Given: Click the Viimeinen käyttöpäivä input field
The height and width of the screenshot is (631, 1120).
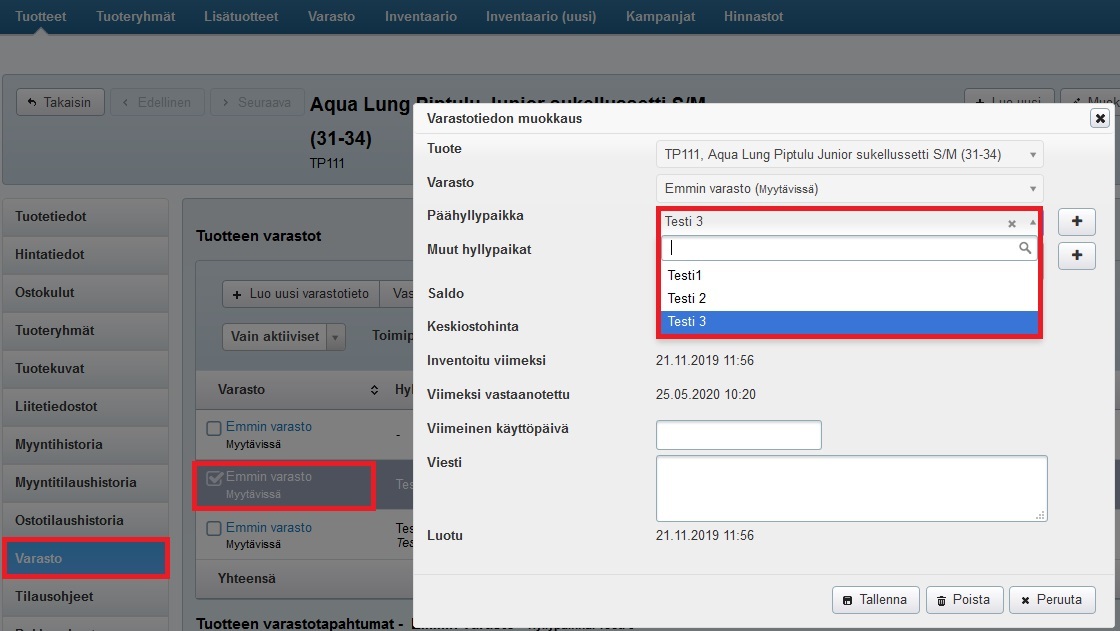Looking at the screenshot, I should point(738,435).
